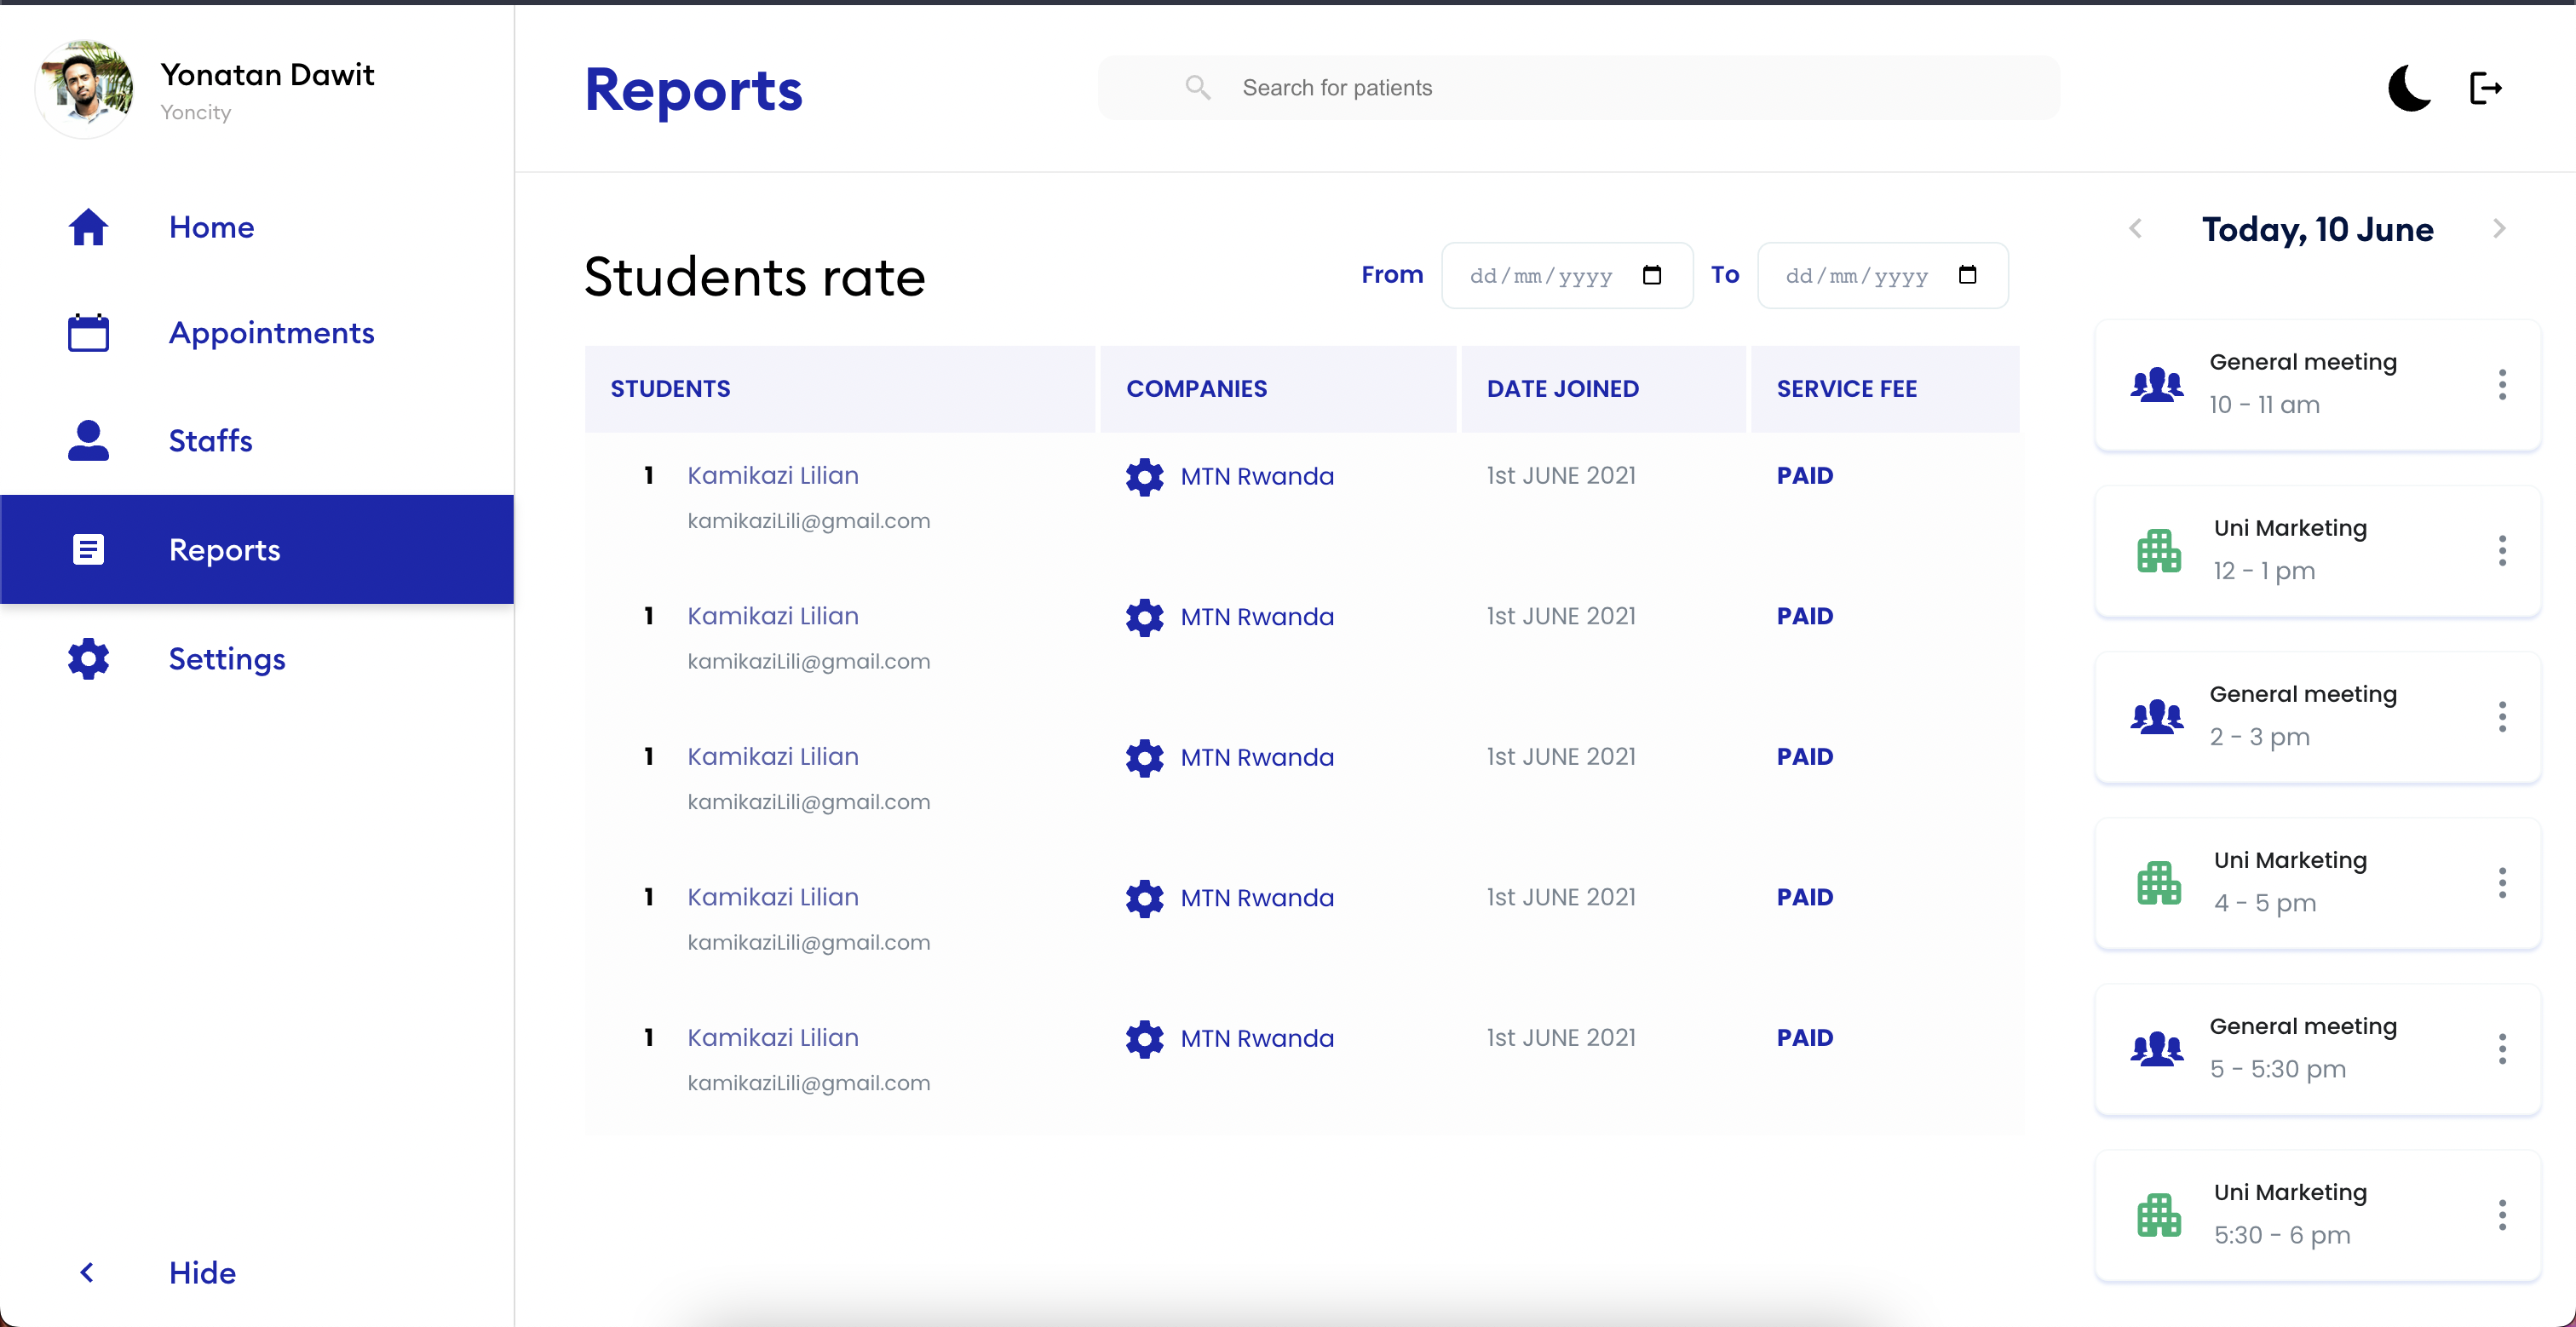The height and width of the screenshot is (1327, 2576).
Task: Collapse the sidebar using Hide
Action: [x=201, y=1272]
